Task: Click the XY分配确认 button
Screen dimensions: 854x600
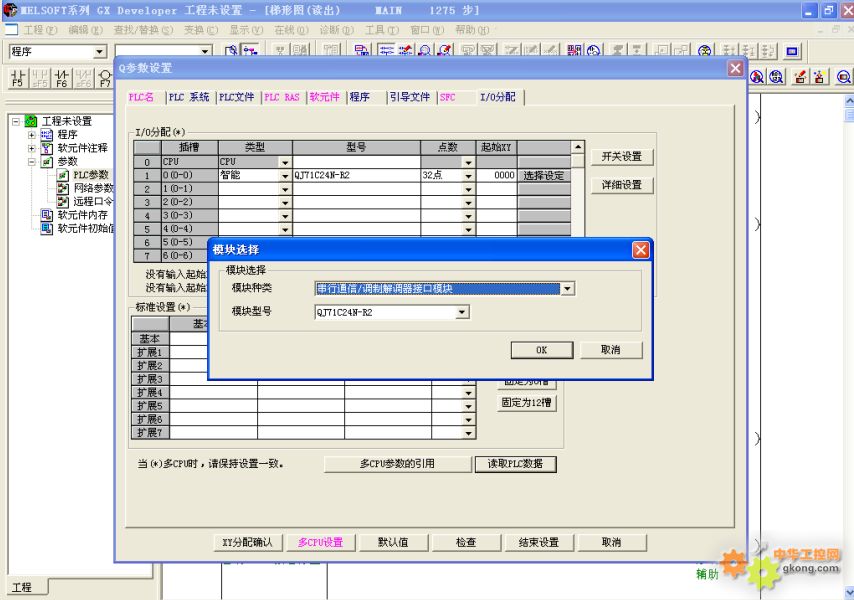Action: [x=247, y=542]
